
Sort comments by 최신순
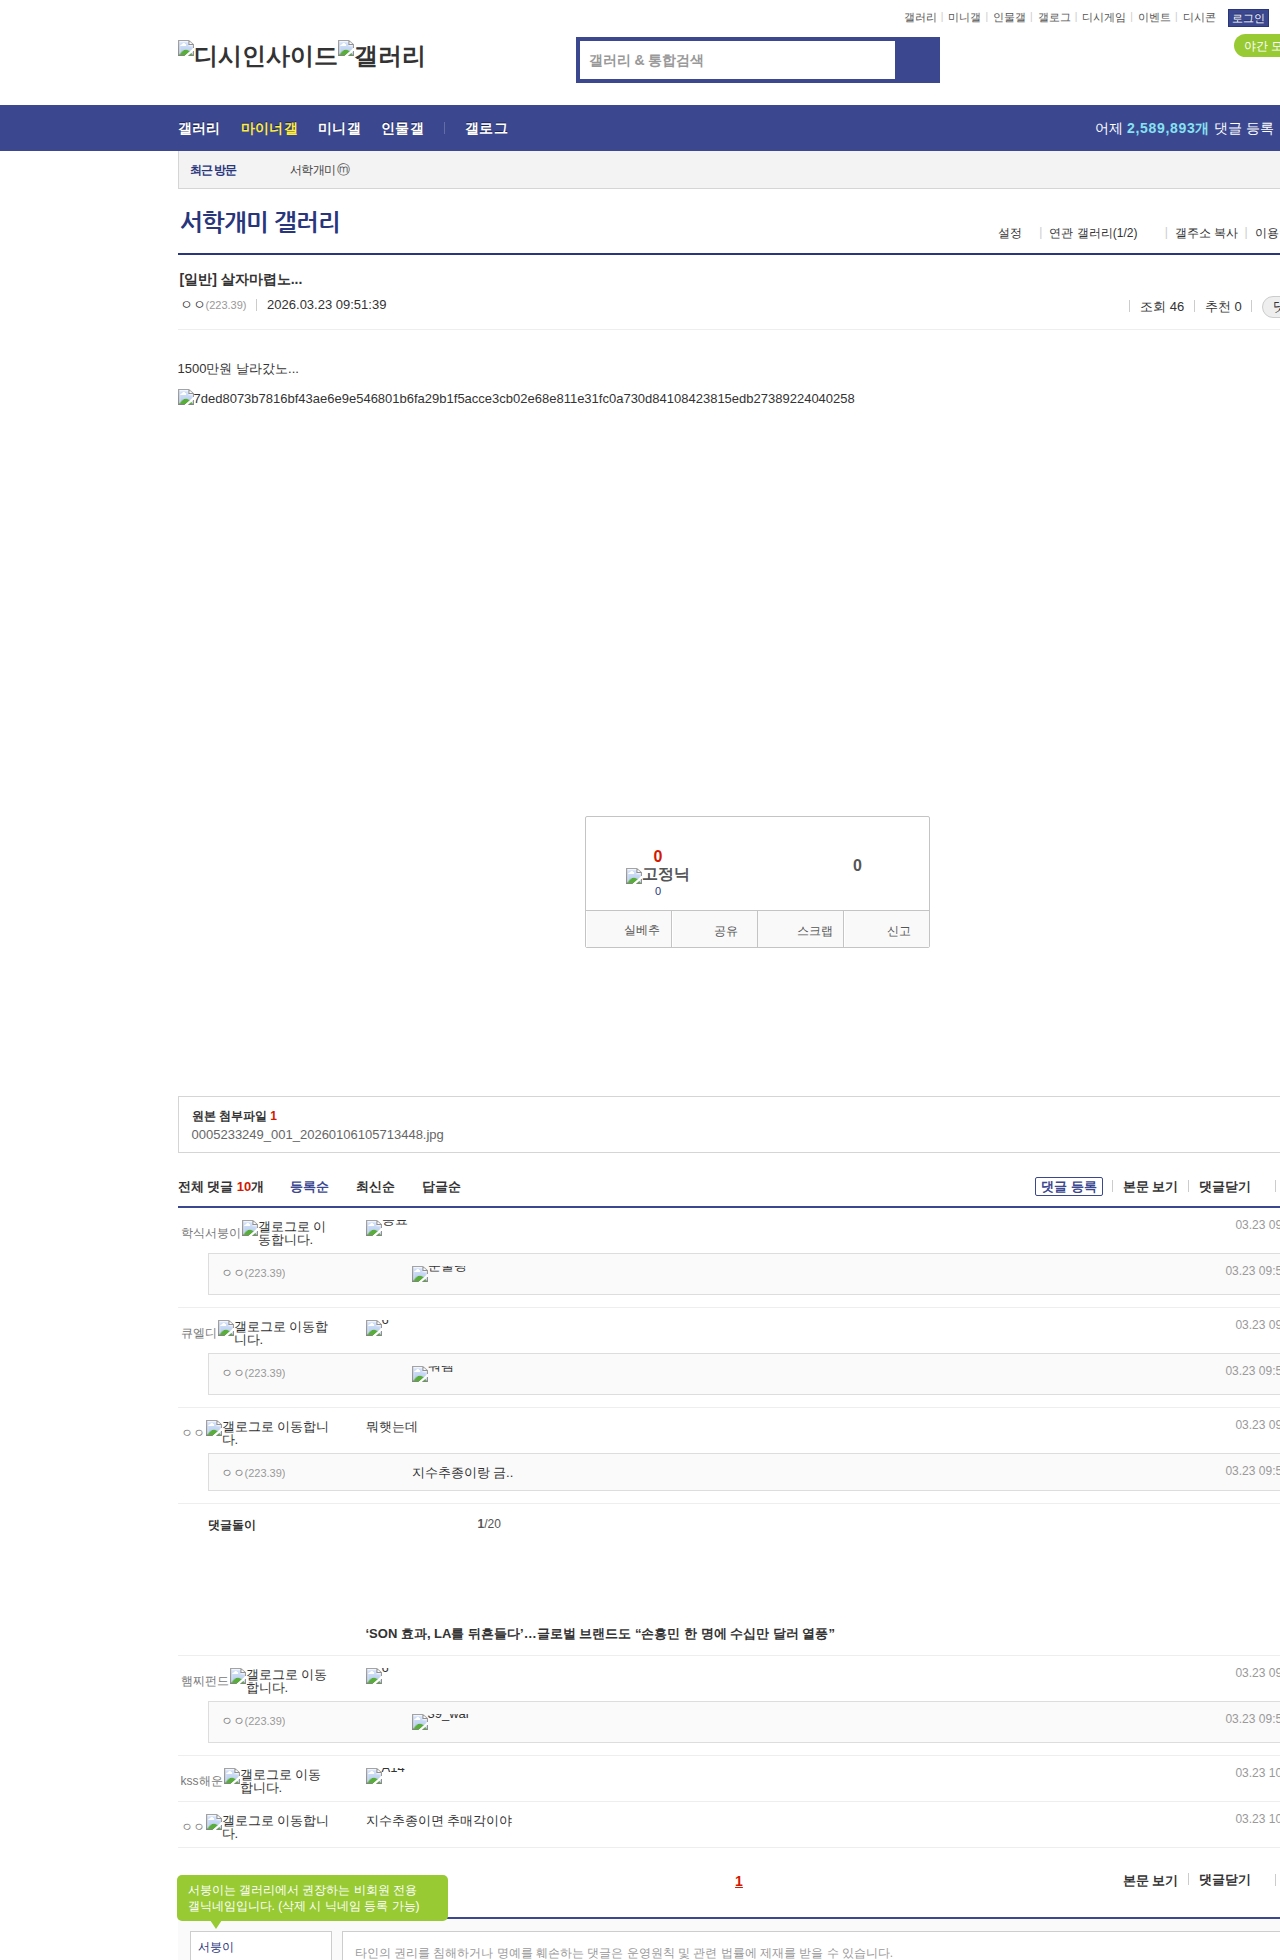(x=375, y=1187)
